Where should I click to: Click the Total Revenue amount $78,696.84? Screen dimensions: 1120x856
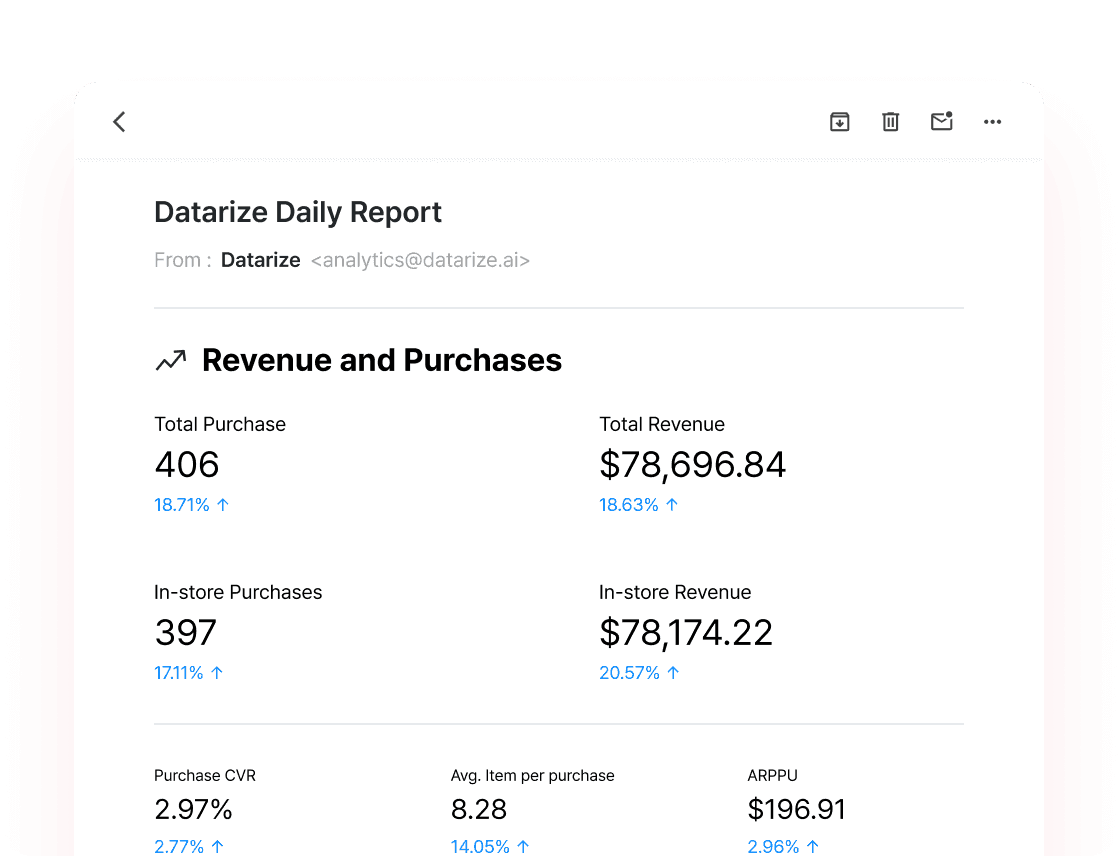coord(692,464)
